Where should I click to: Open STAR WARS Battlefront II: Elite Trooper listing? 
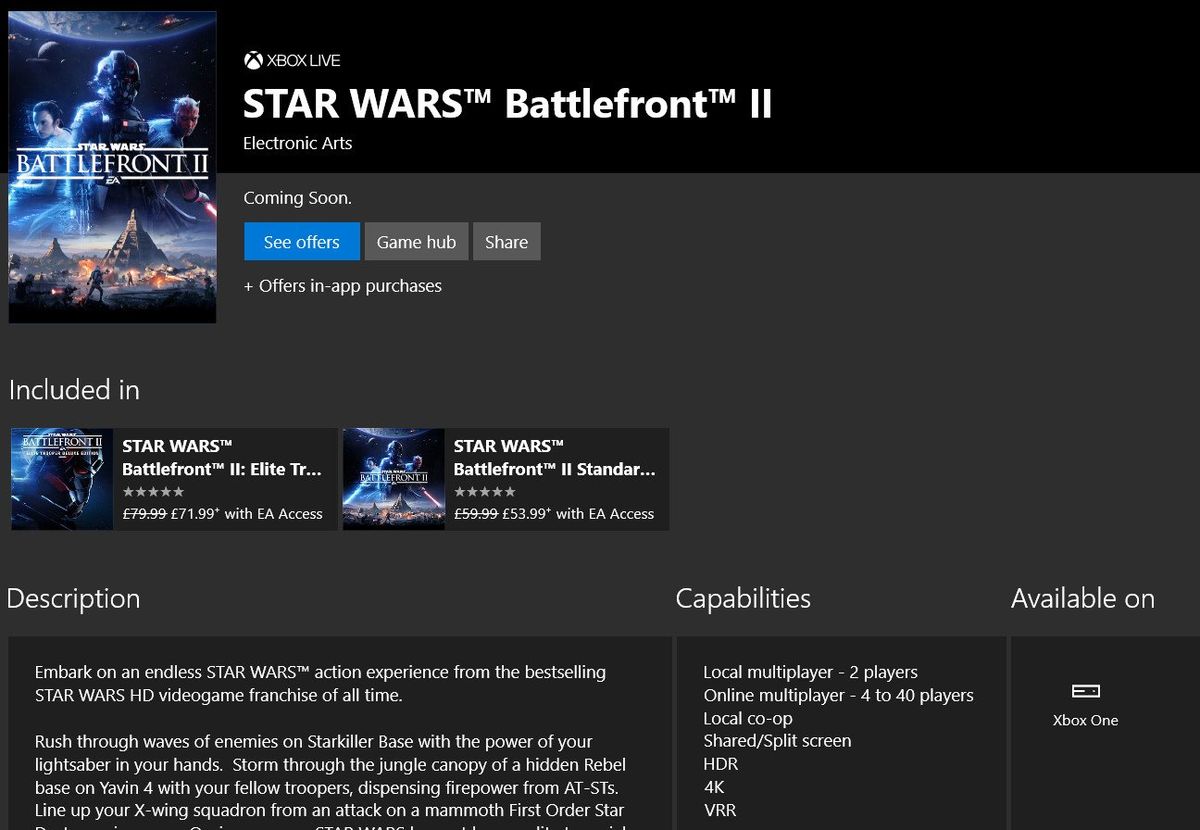tap(172, 478)
